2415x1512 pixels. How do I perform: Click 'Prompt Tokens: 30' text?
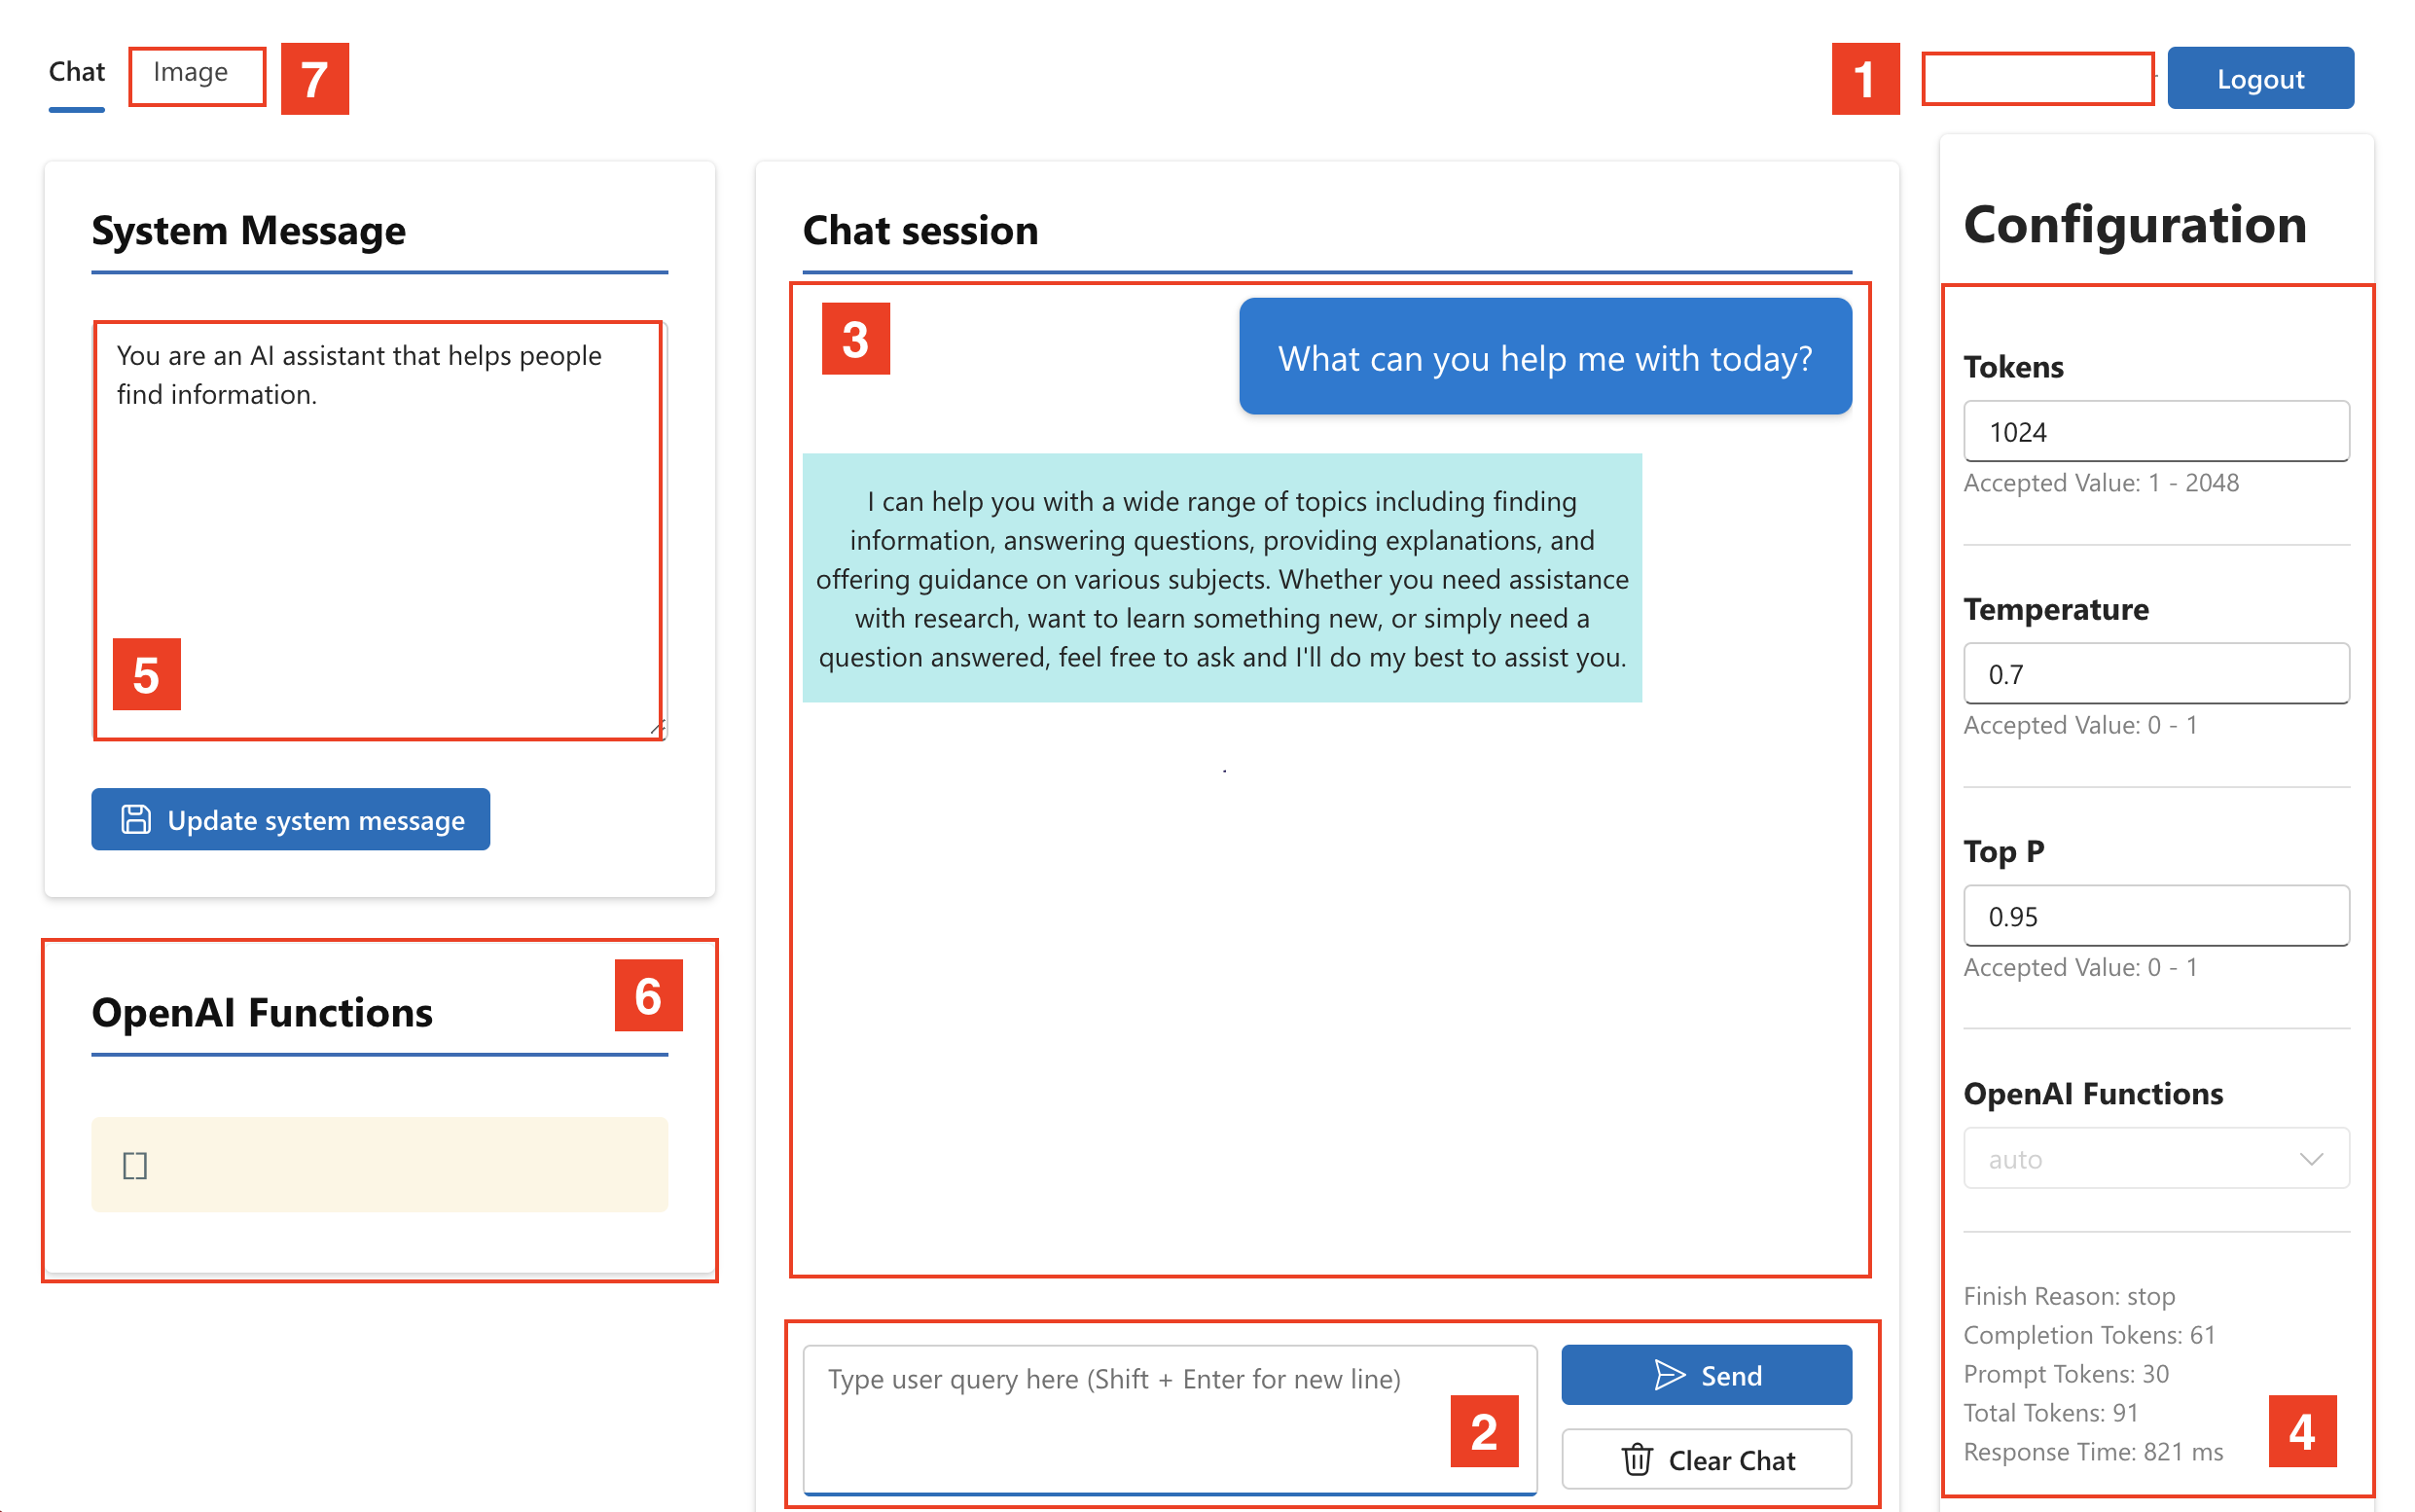2065,1373
